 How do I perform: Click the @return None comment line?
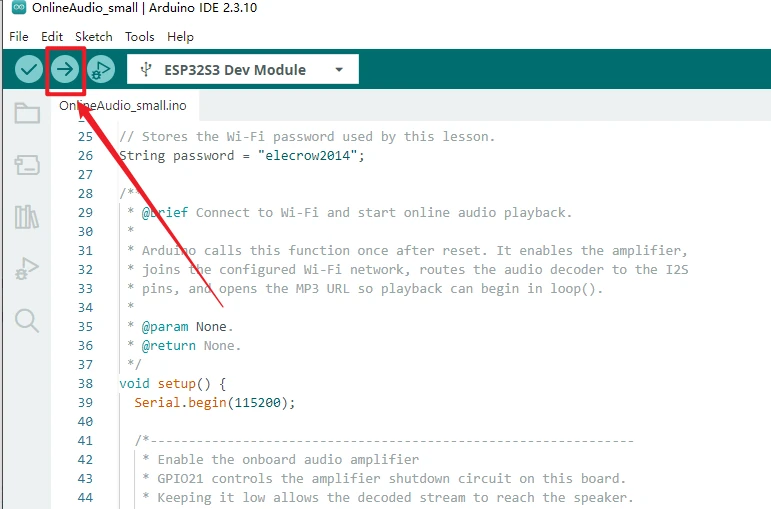(184, 346)
